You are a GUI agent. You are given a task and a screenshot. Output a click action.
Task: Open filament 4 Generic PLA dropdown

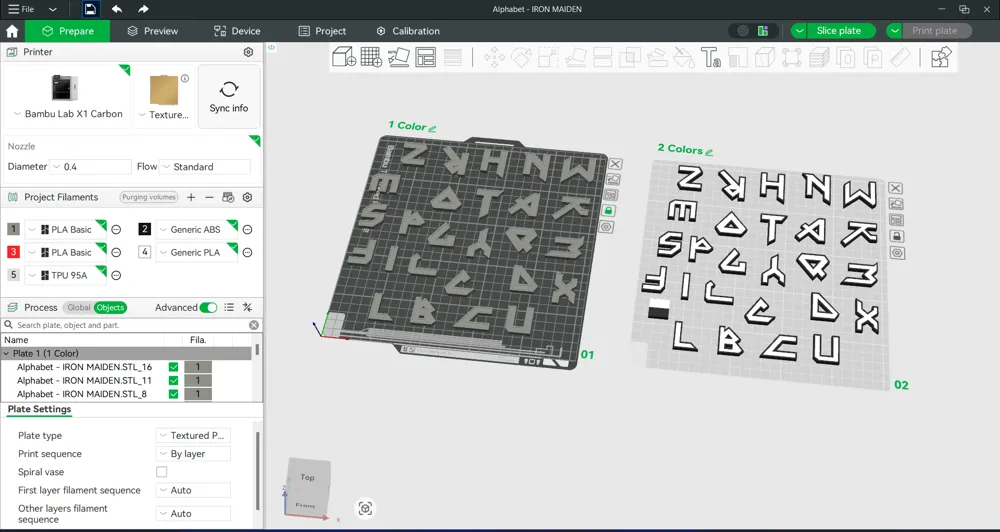pyautogui.click(x=196, y=253)
